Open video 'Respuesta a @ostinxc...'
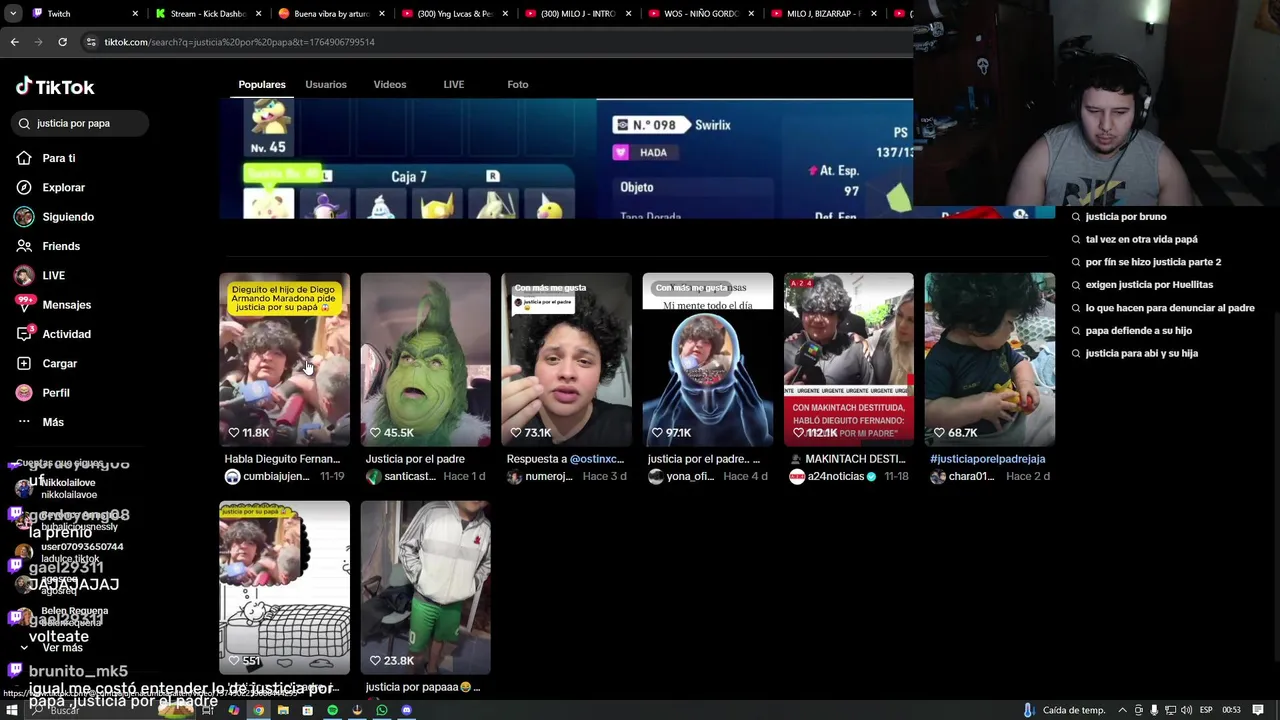 (x=566, y=359)
